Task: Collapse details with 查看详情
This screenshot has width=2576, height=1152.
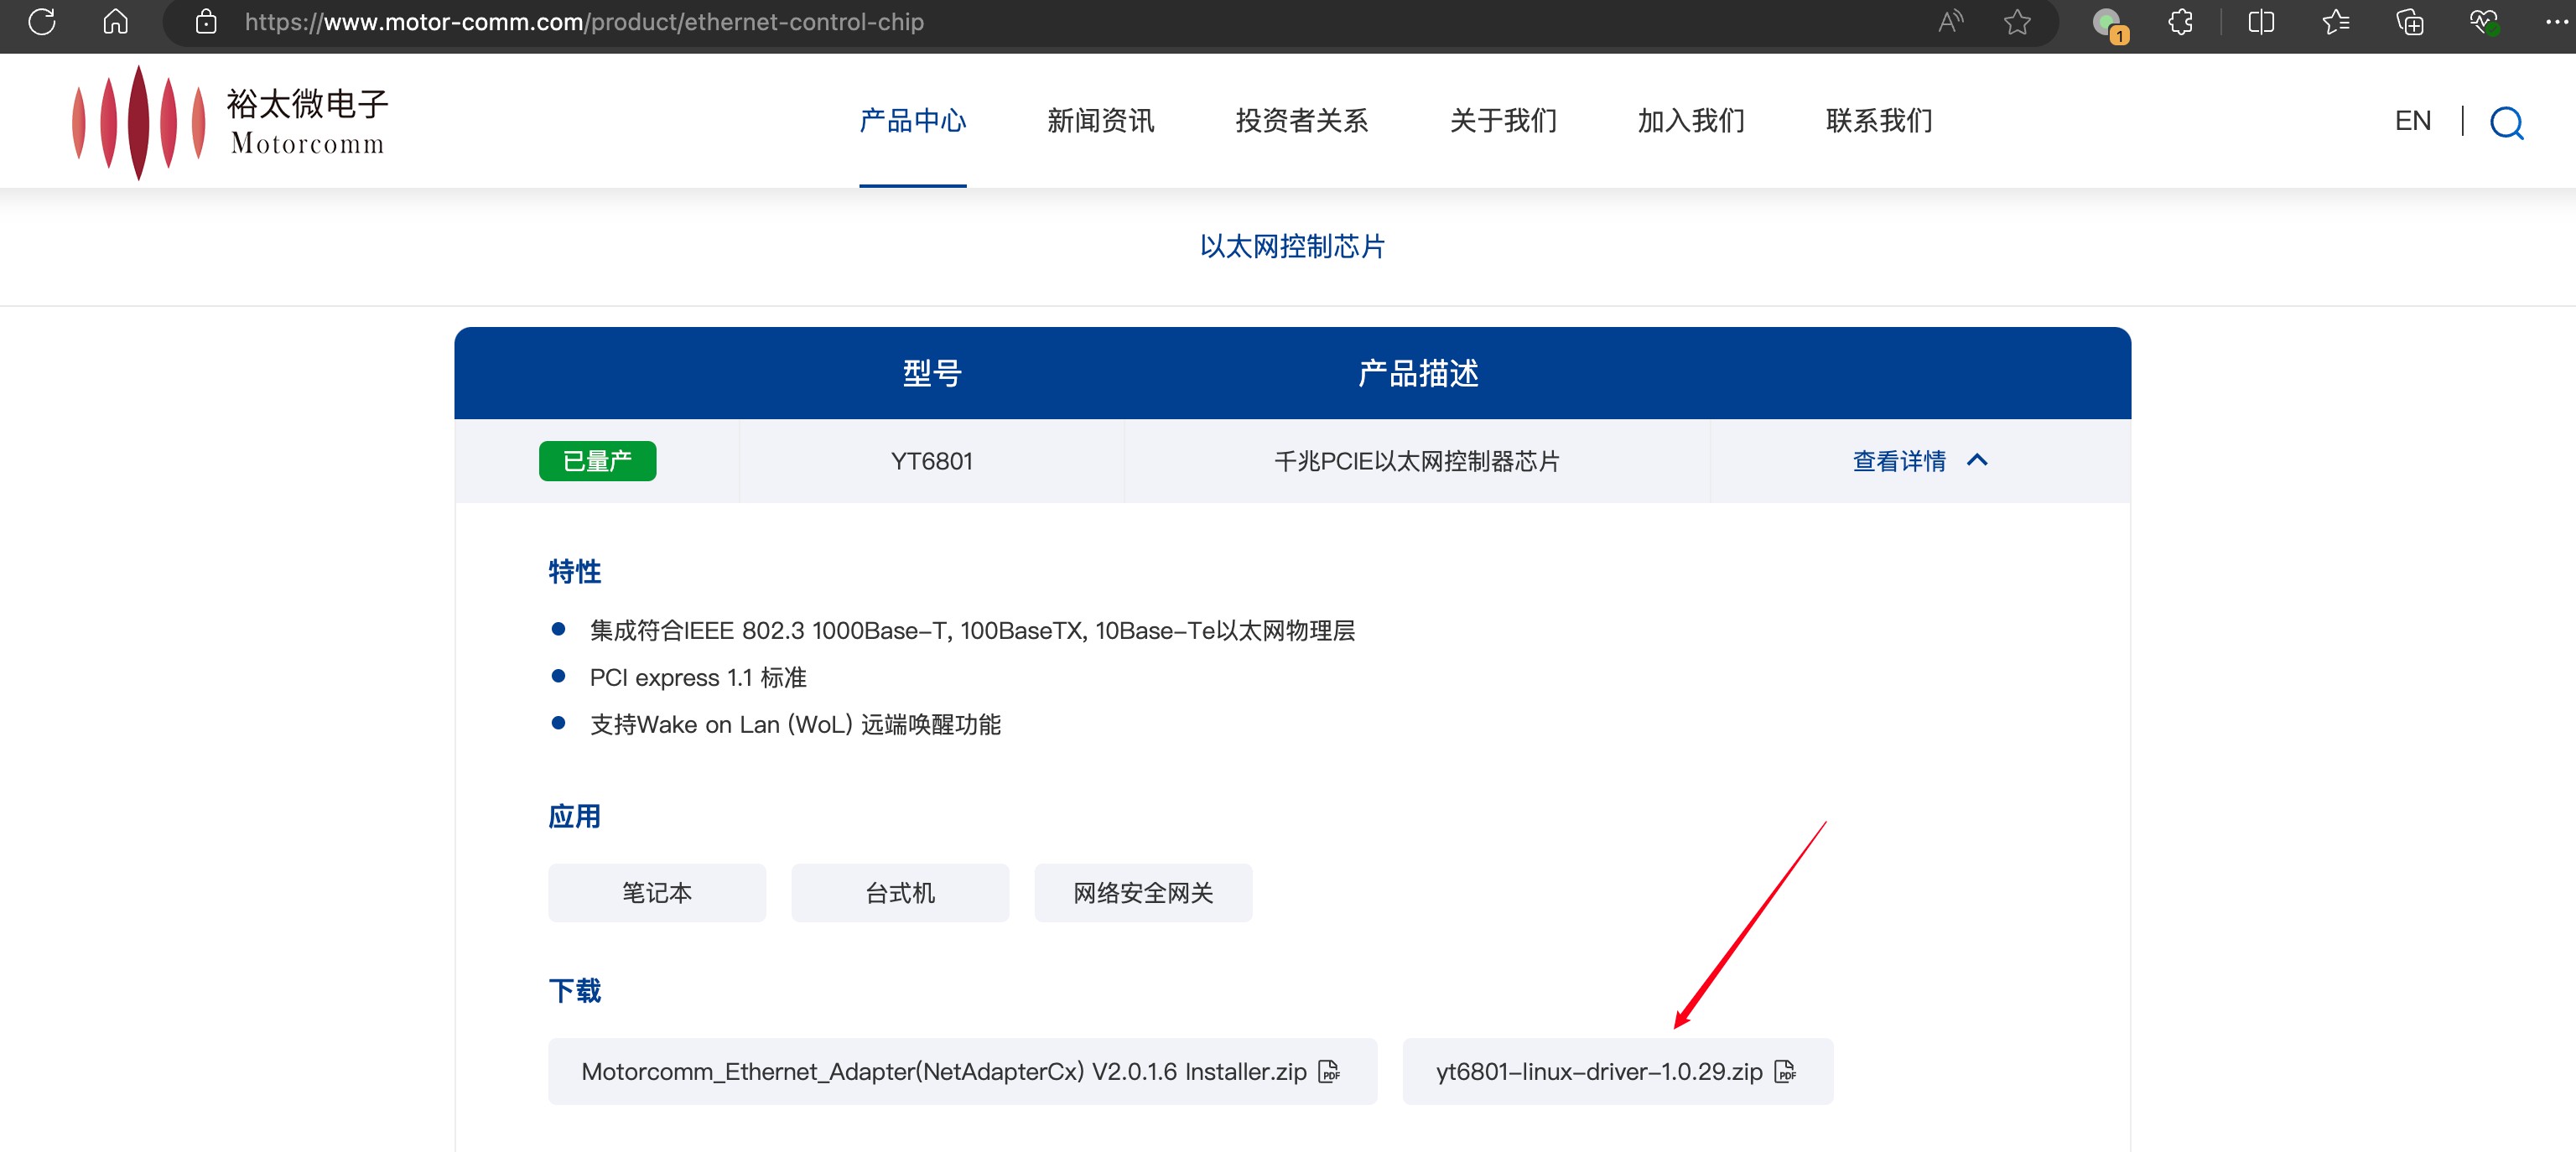Action: coord(1899,461)
